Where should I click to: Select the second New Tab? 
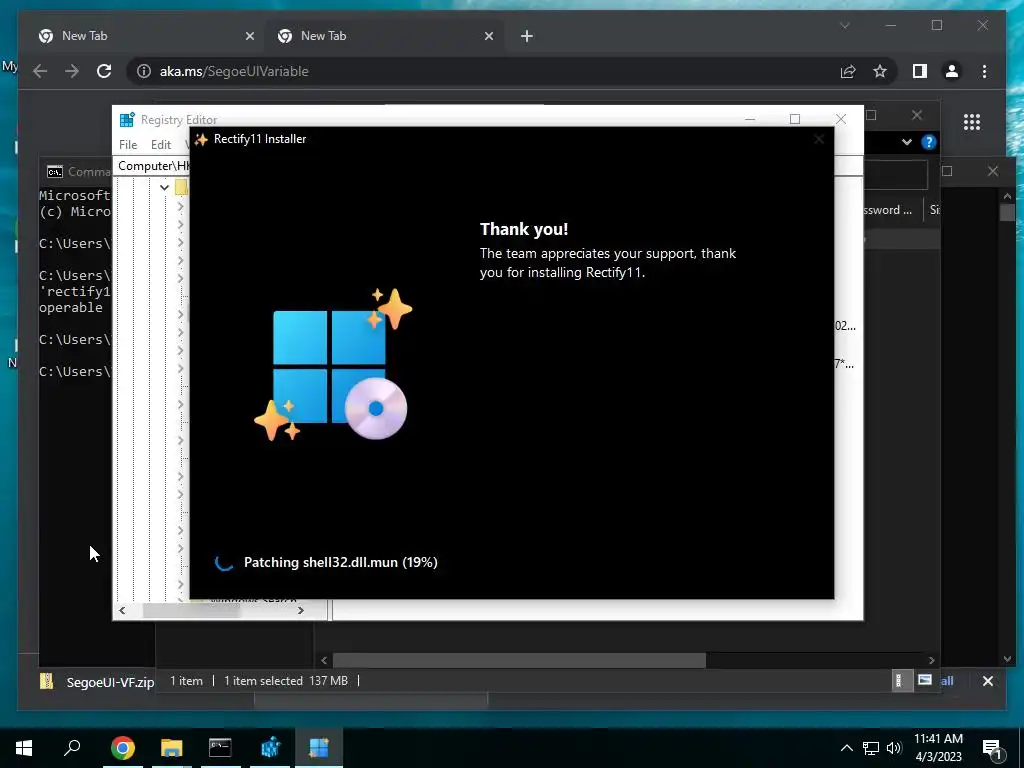(x=382, y=36)
